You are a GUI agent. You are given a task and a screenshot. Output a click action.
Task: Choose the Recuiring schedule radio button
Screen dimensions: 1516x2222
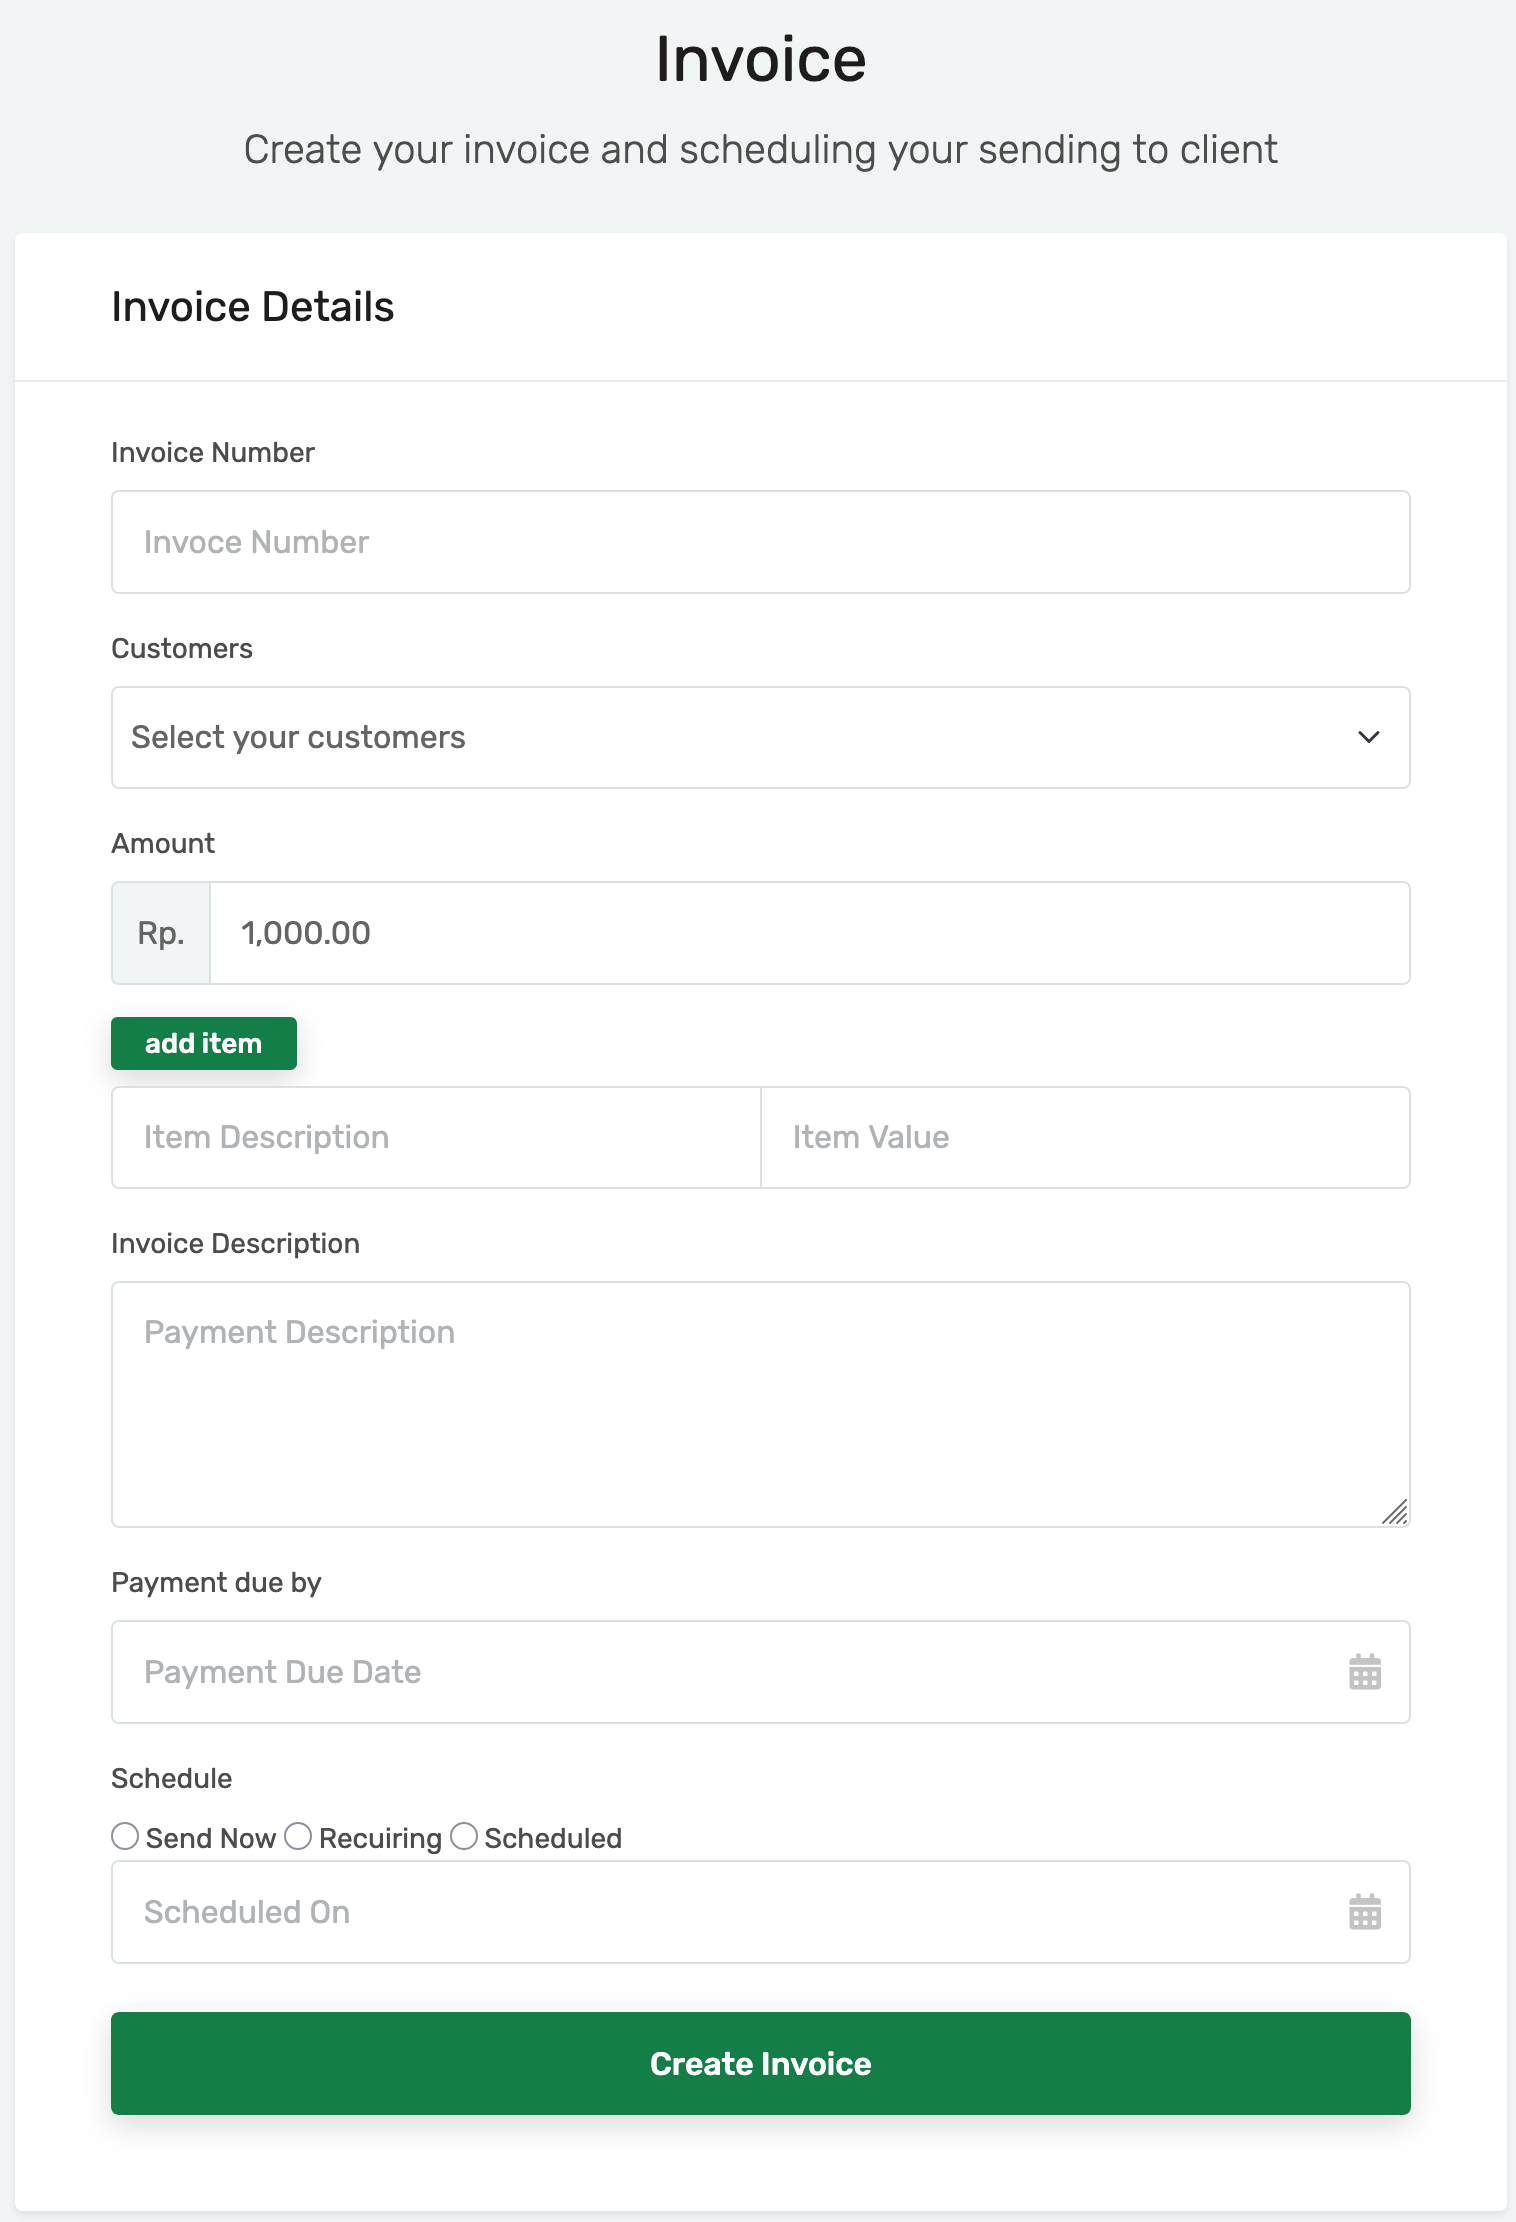pyautogui.click(x=298, y=1837)
